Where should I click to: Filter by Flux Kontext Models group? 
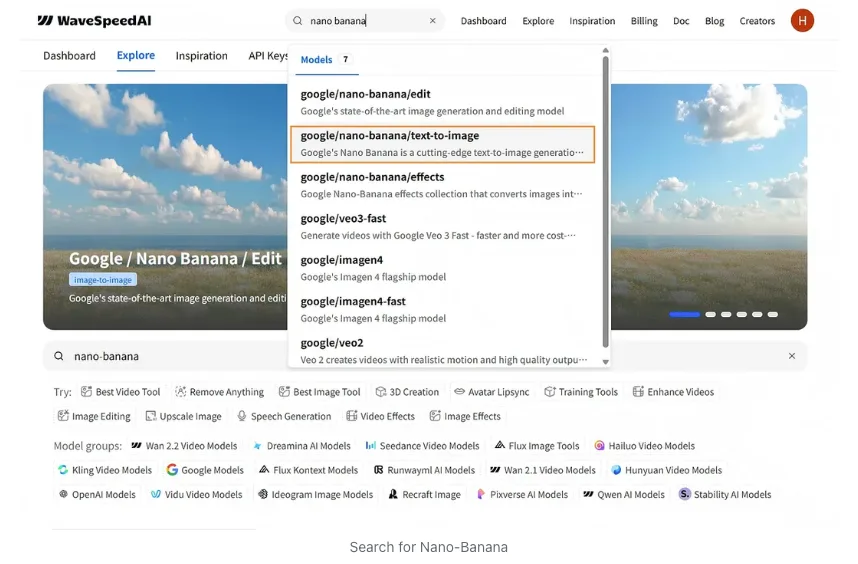(x=309, y=470)
